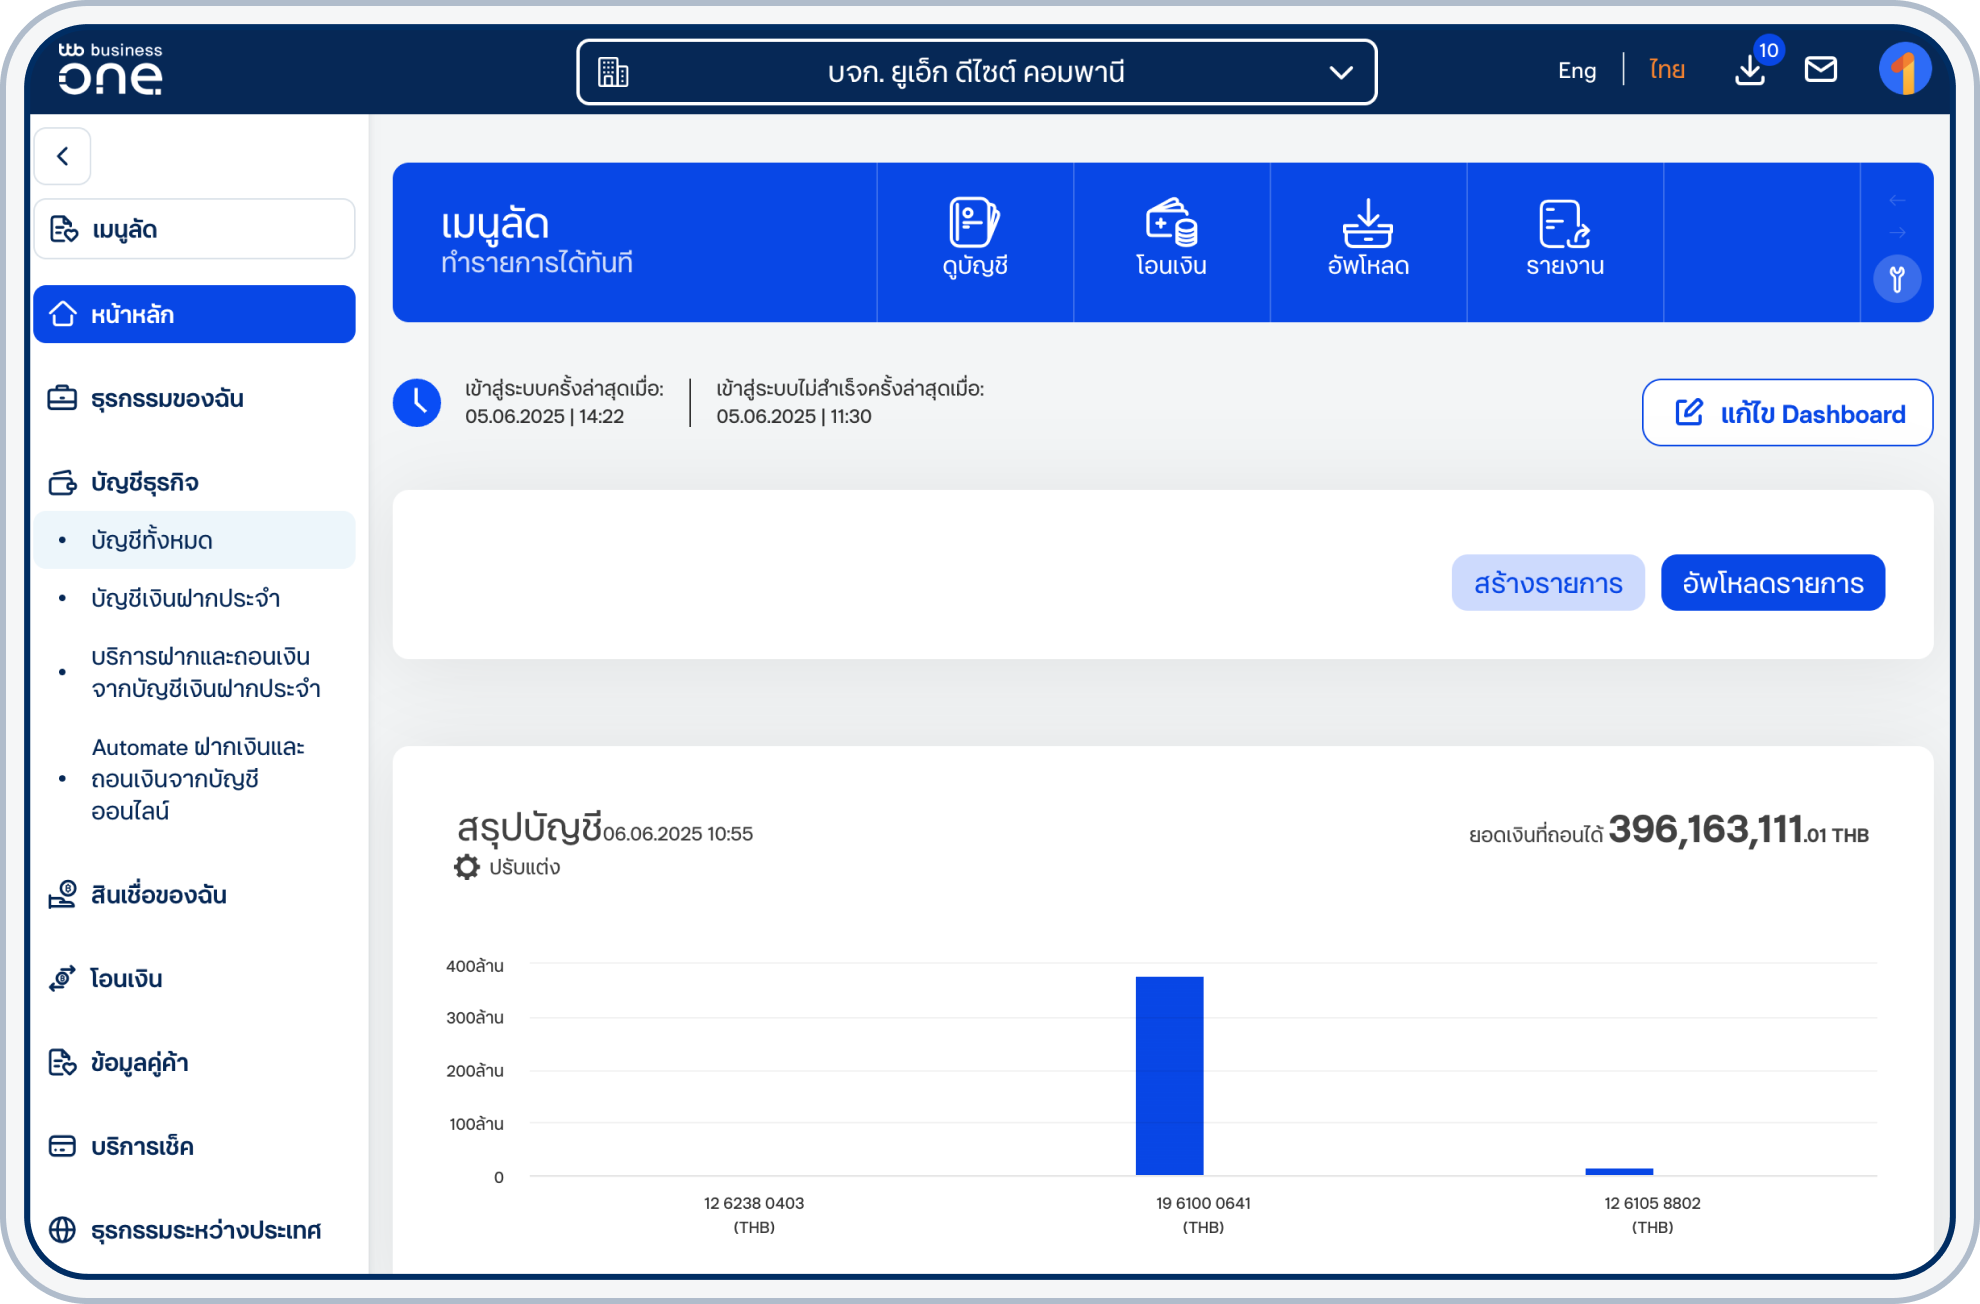Click the แก้ไข Dashboard button
The height and width of the screenshot is (1304, 1980).
[1787, 413]
